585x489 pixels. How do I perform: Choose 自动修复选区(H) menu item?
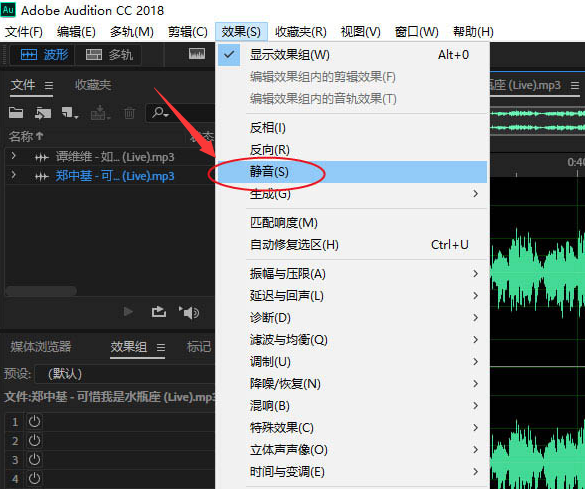coord(352,245)
